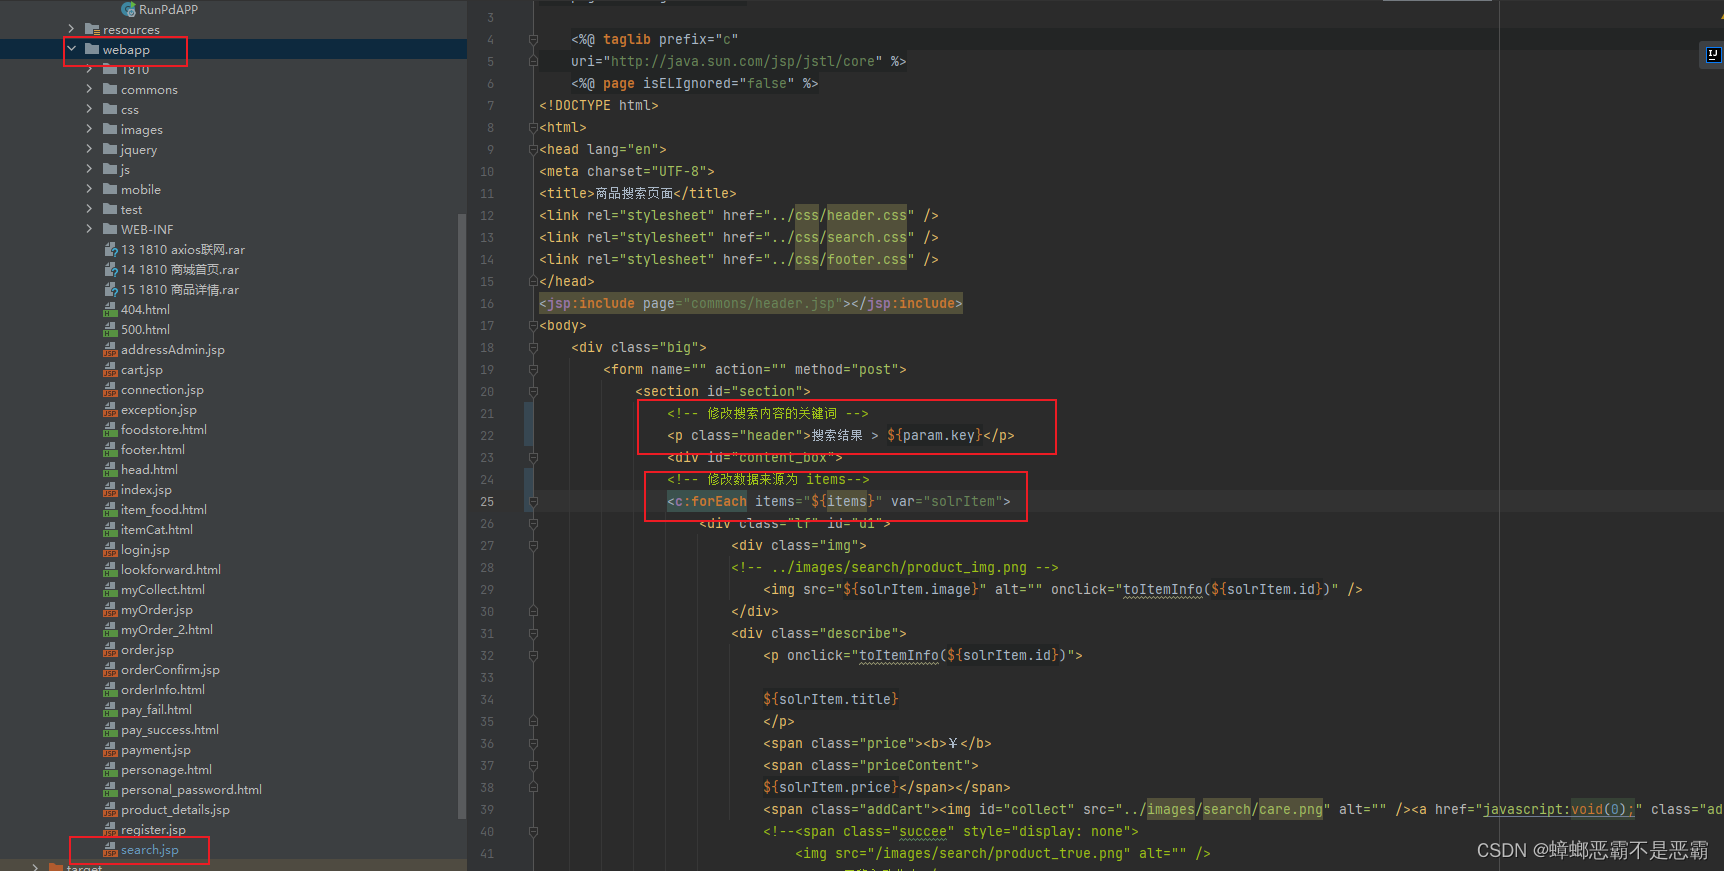Expand the images folder arrow
Image resolution: width=1724 pixels, height=871 pixels.
tap(89, 129)
